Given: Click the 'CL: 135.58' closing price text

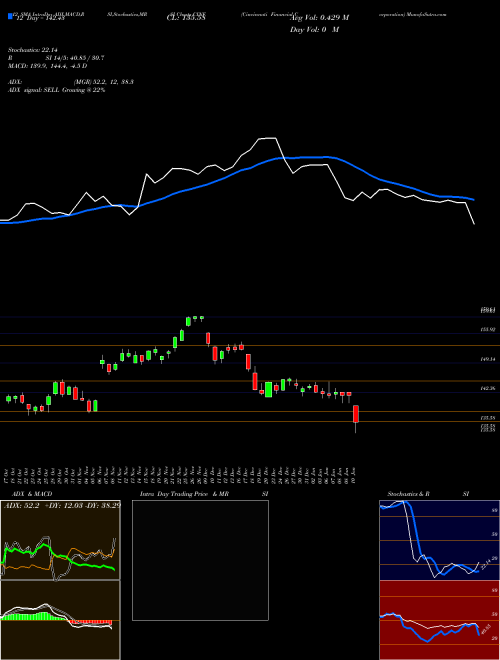Looking at the screenshot, I should point(186,18).
